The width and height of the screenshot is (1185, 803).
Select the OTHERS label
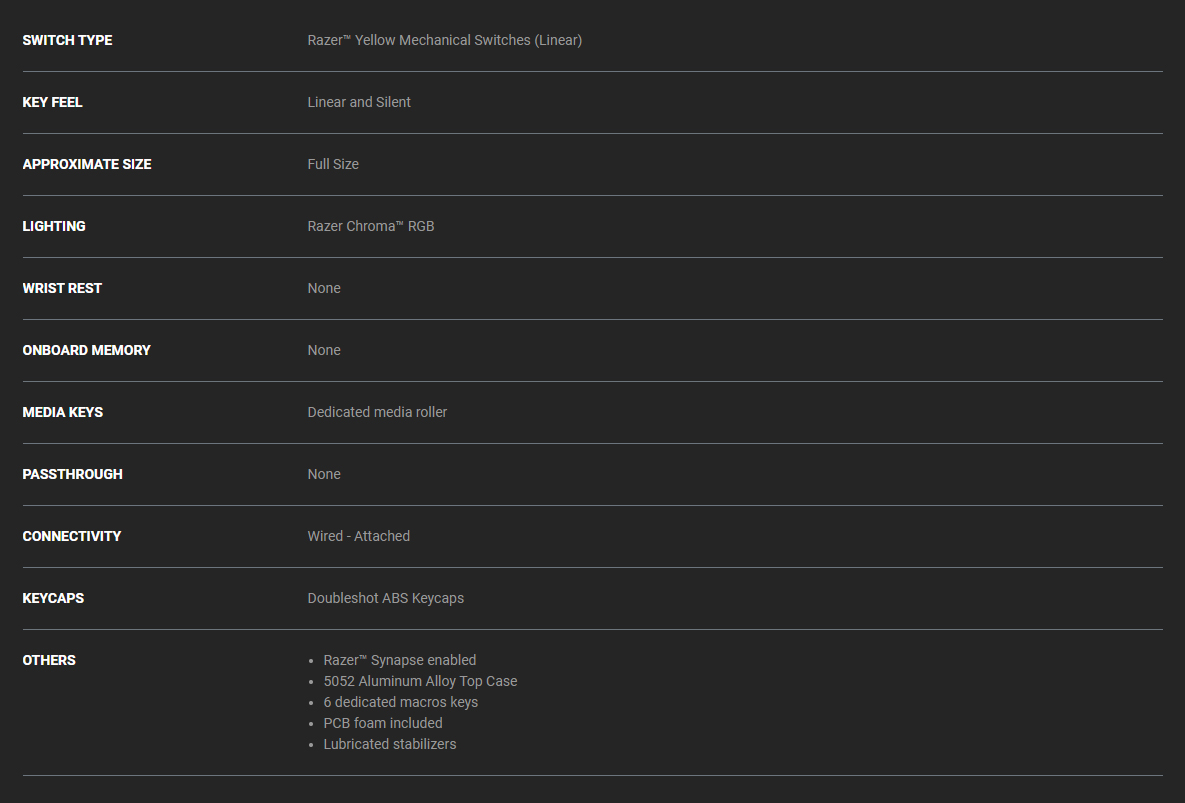pyautogui.click(x=49, y=659)
